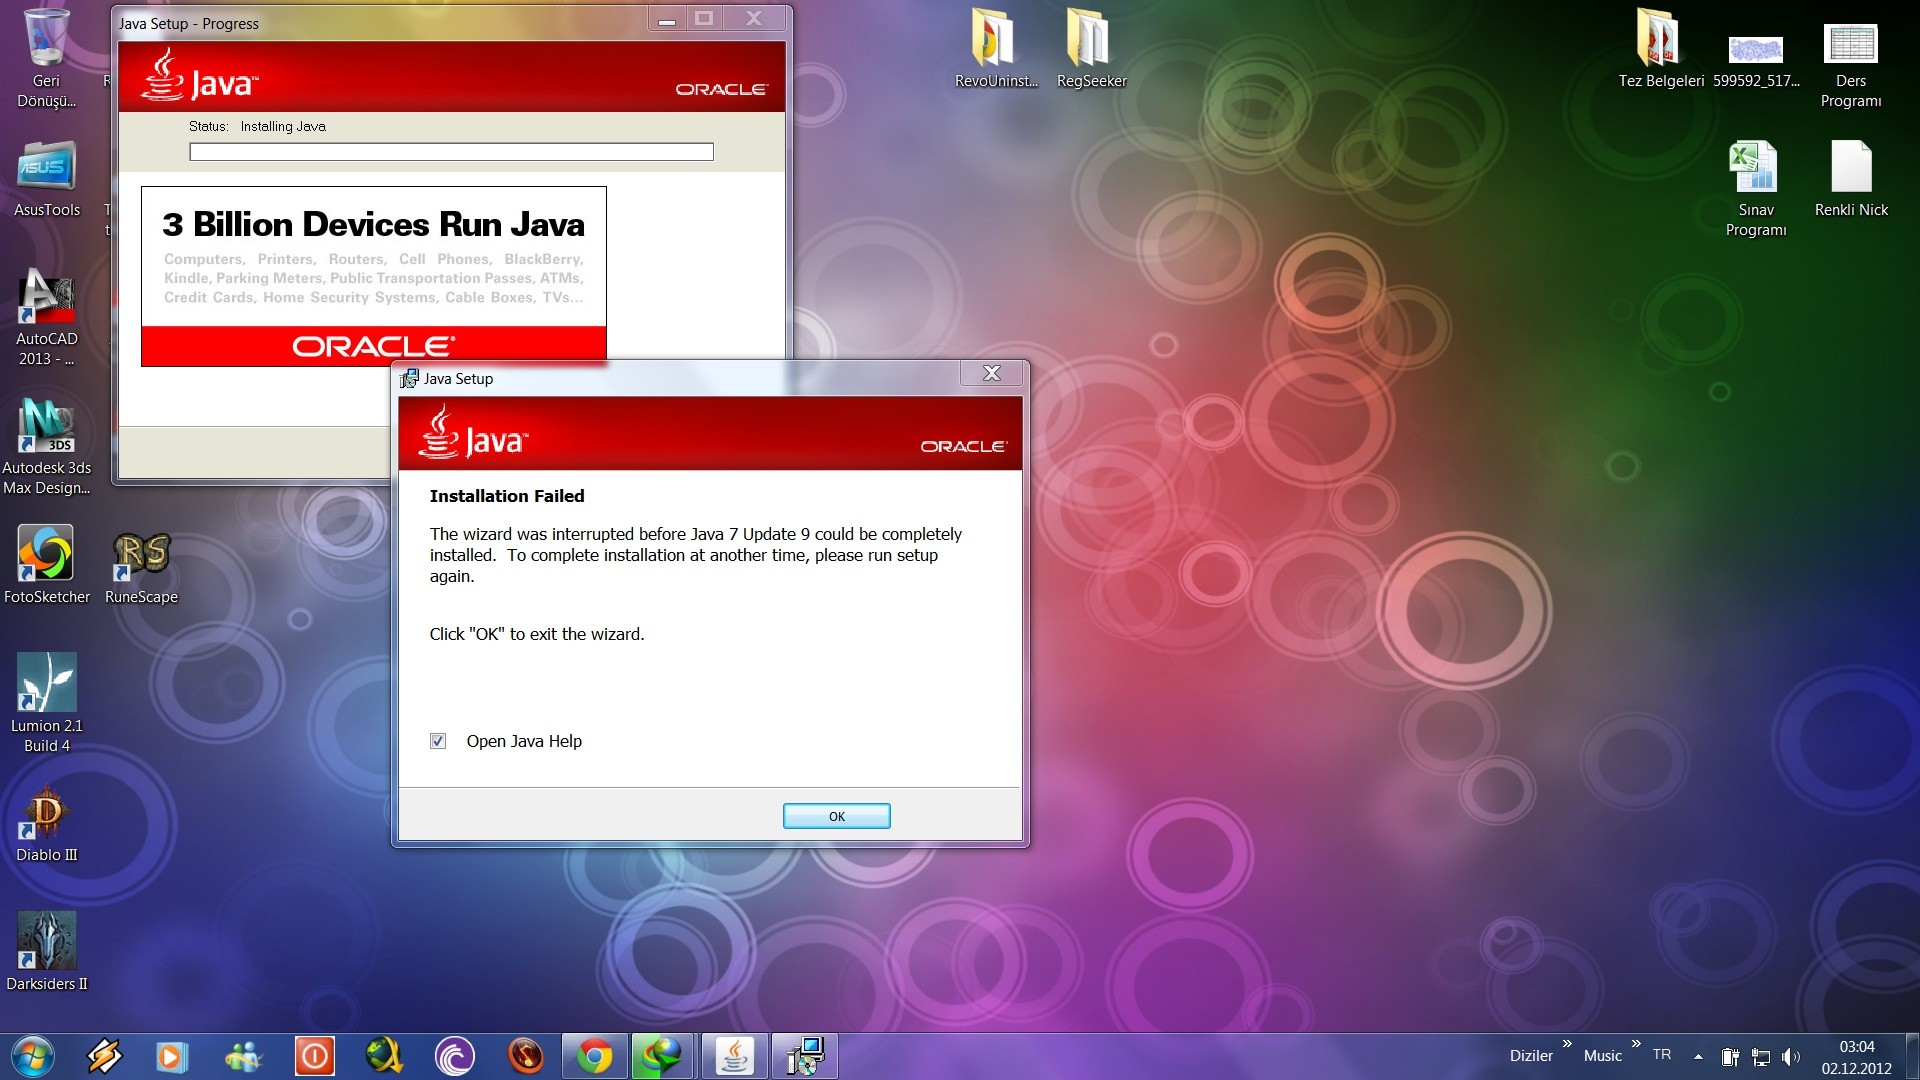Image resolution: width=1920 pixels, height=1080 pixels.
Task: Open the purple swirl taskbar app
Action: tap(455, 1057)
